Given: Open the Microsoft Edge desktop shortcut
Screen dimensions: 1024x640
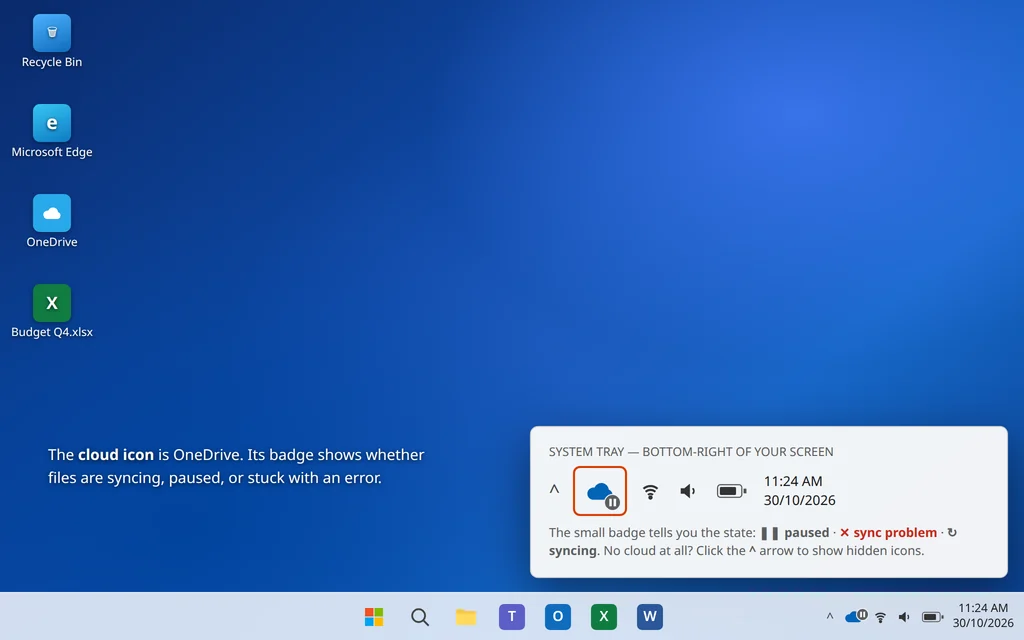Looking at the screenshot, I should click(x=52, y=131).
